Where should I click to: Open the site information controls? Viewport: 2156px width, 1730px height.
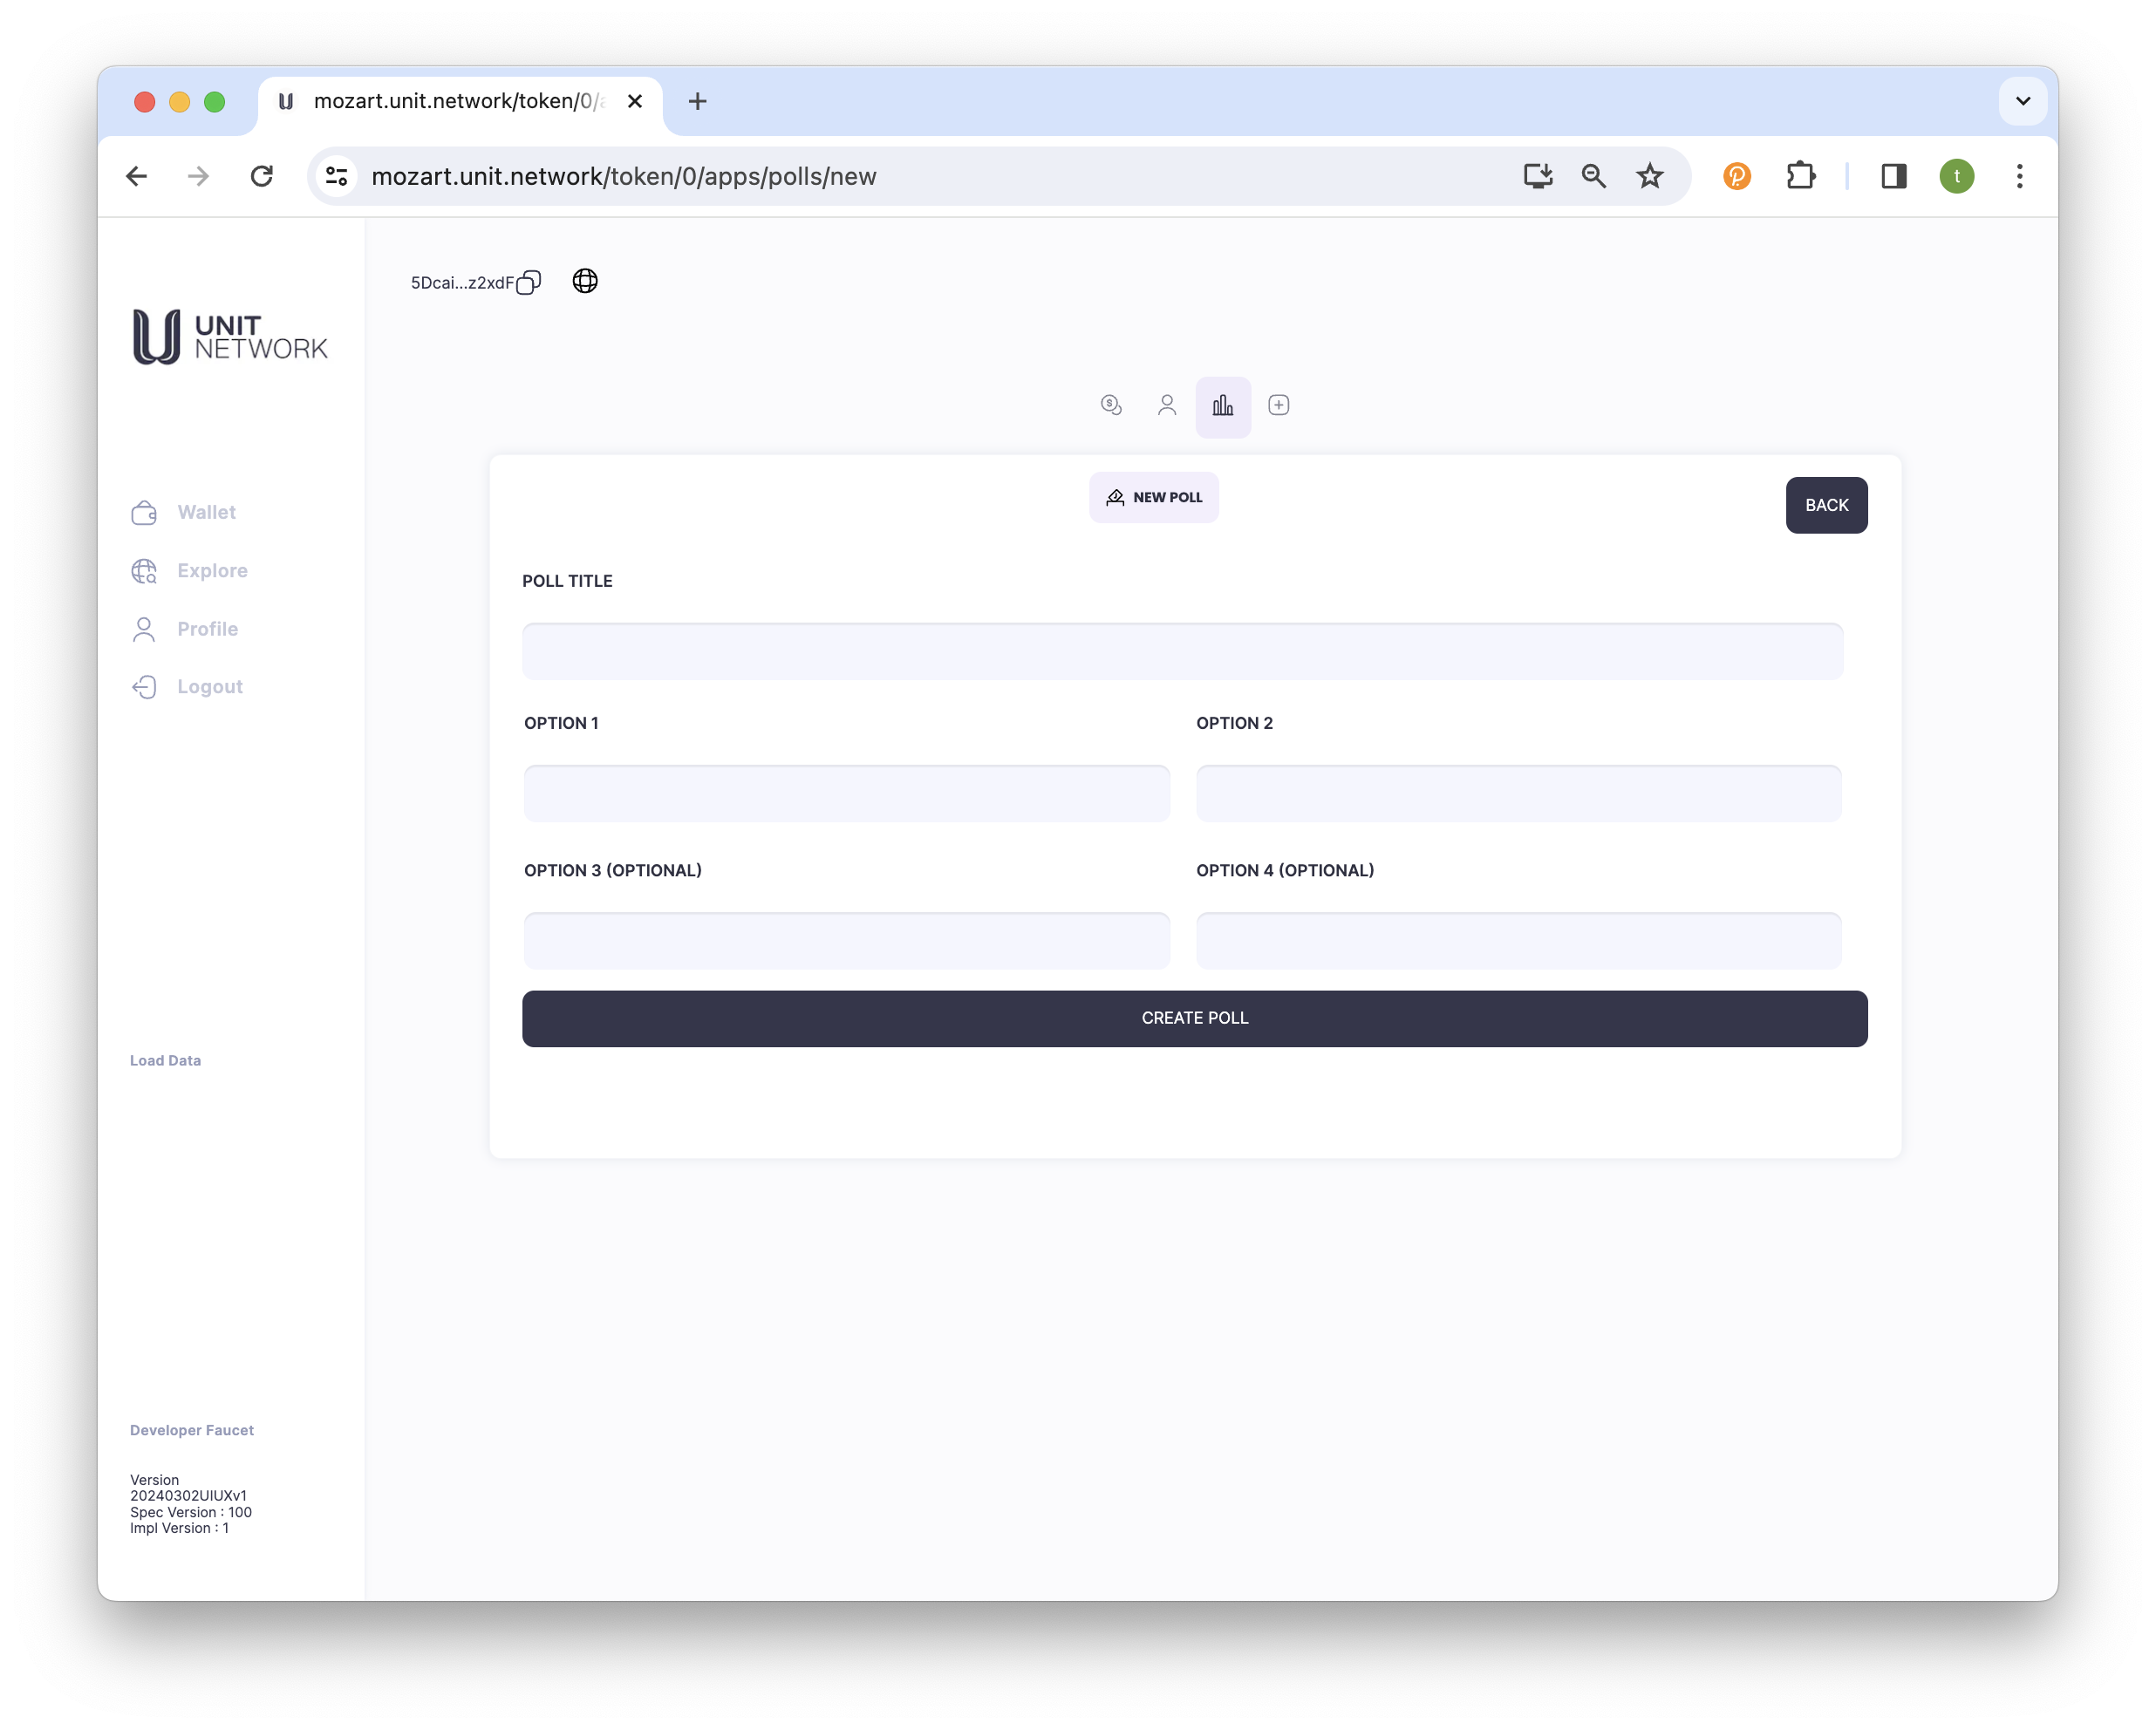337,176
